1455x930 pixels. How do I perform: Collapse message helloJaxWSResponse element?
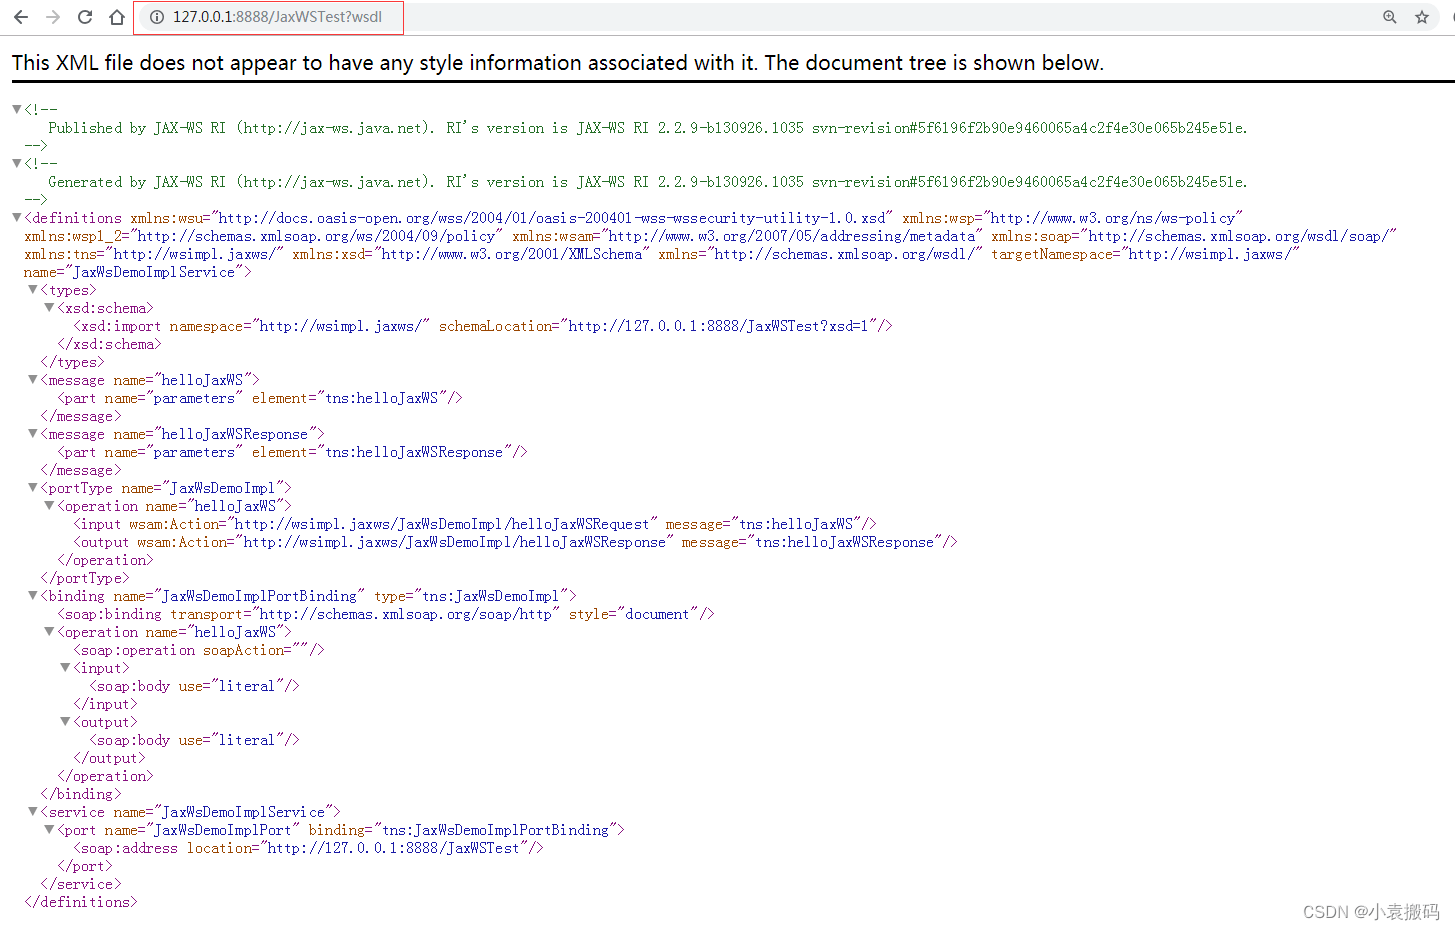33,433
